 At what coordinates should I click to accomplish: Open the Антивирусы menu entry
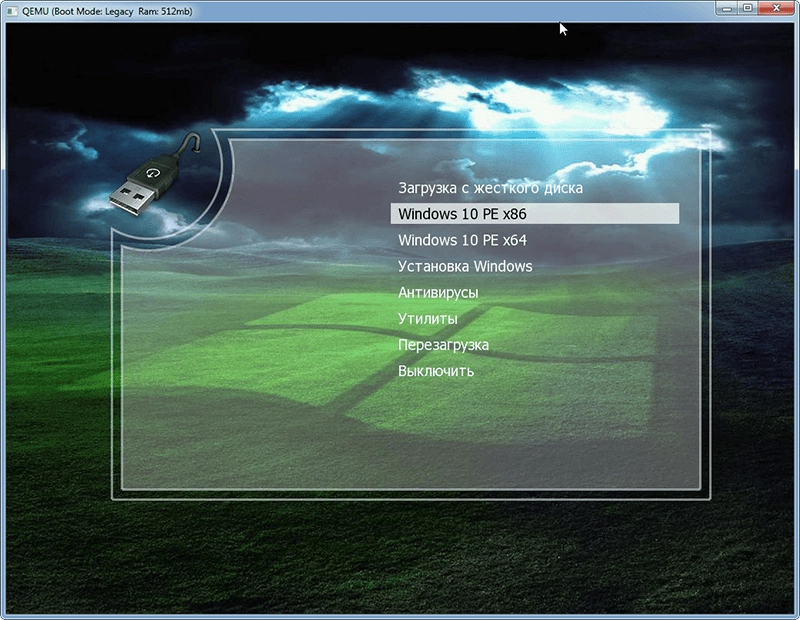(x=438, y=293)
